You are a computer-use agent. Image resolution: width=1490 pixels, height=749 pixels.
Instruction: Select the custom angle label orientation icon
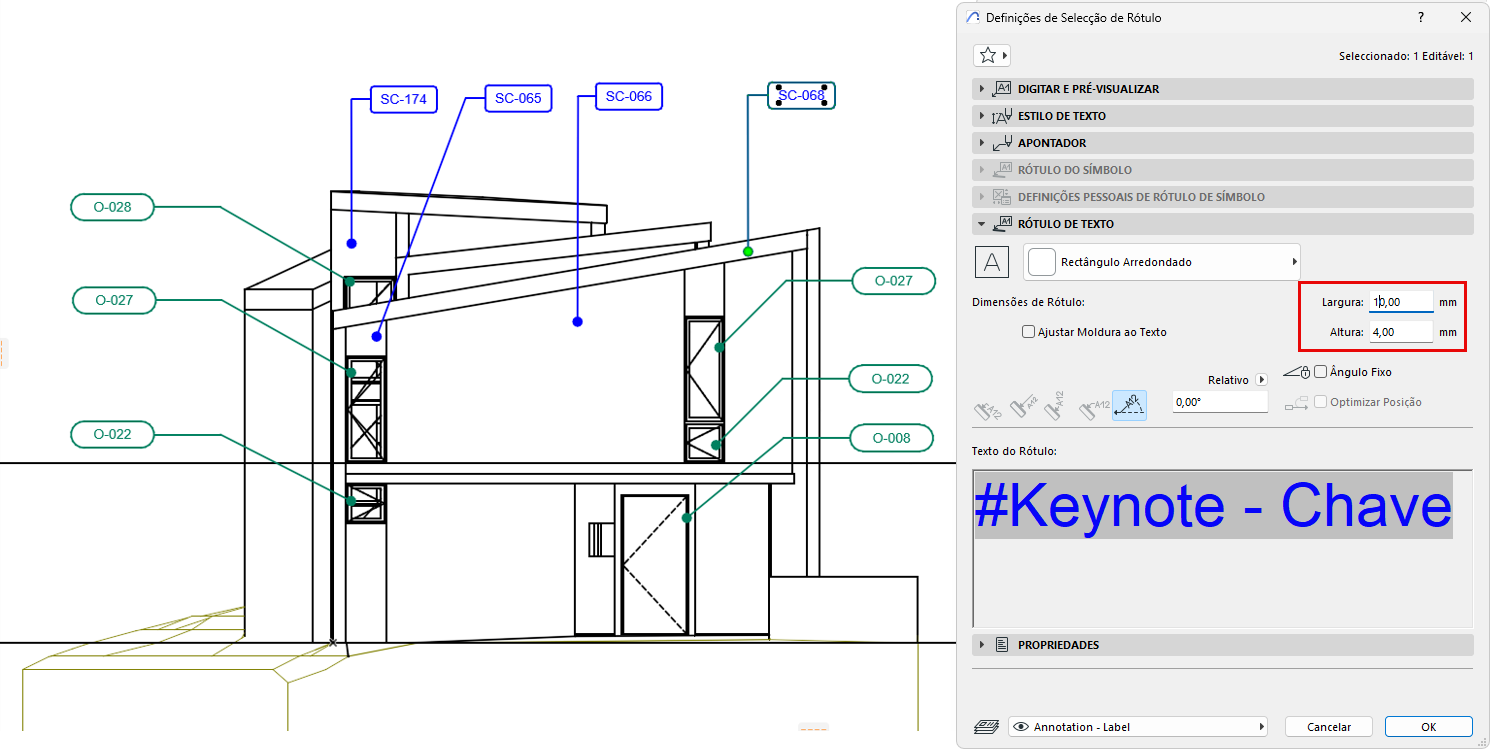coord(1130,405)
